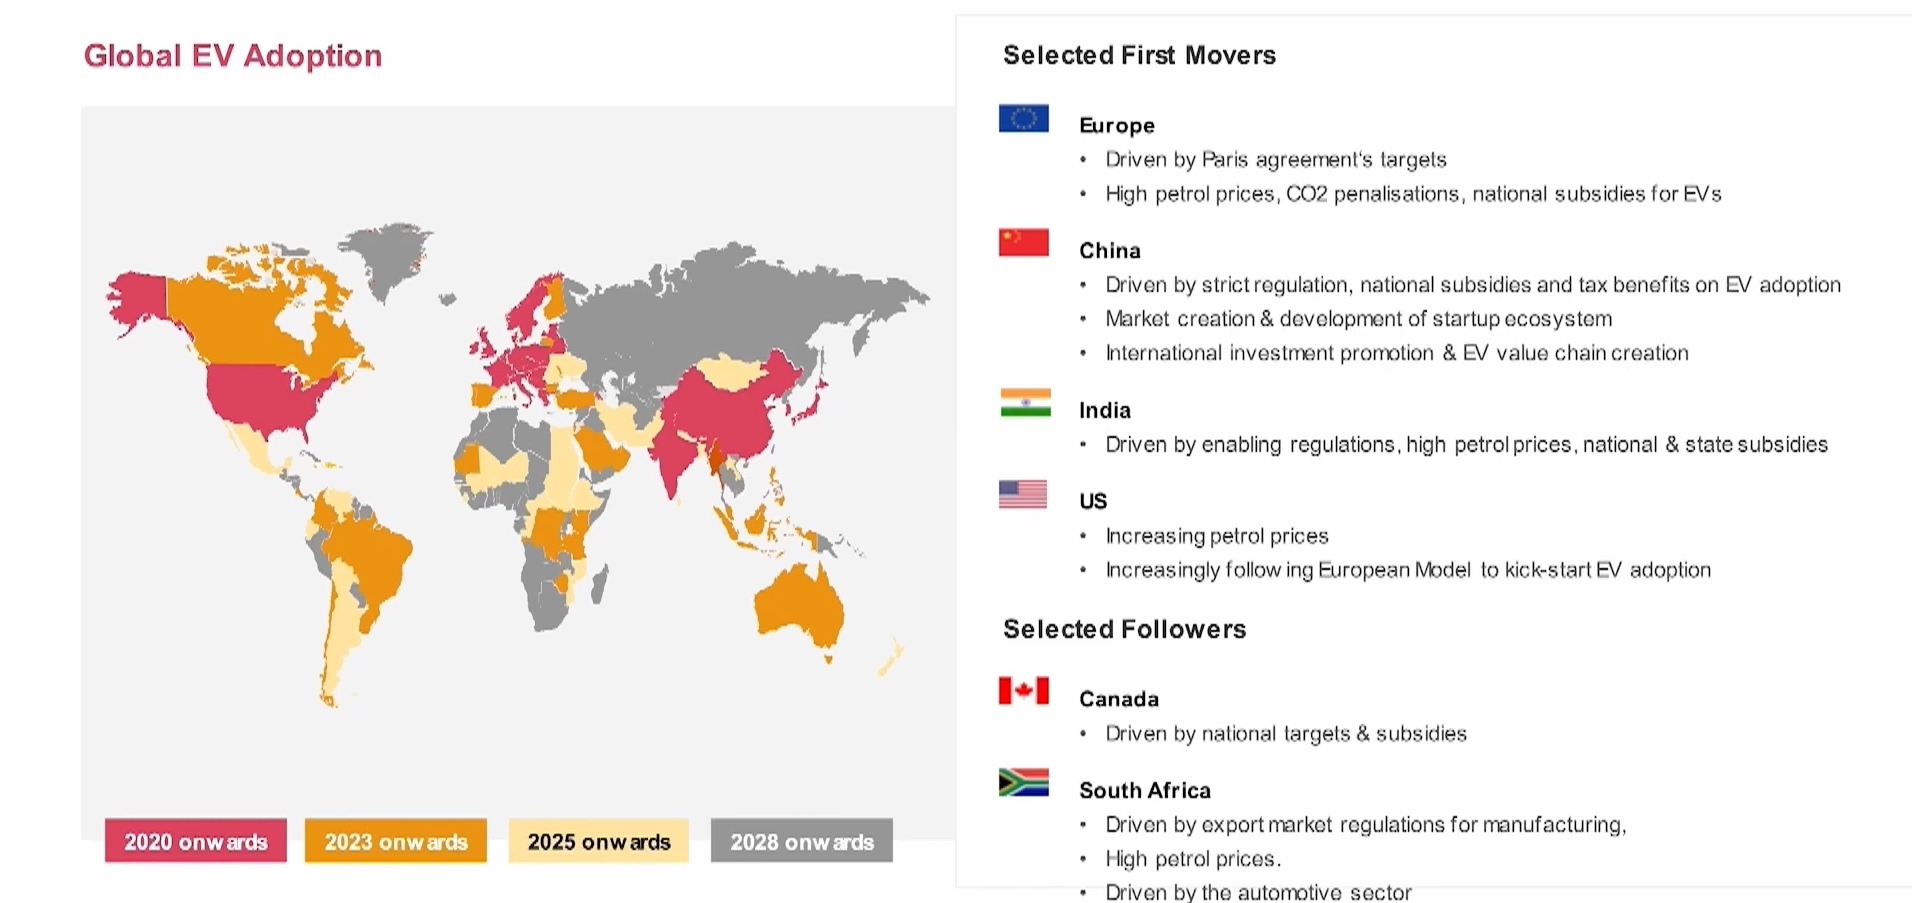Select the 2025 onwards legend box

tap(599, 841)
